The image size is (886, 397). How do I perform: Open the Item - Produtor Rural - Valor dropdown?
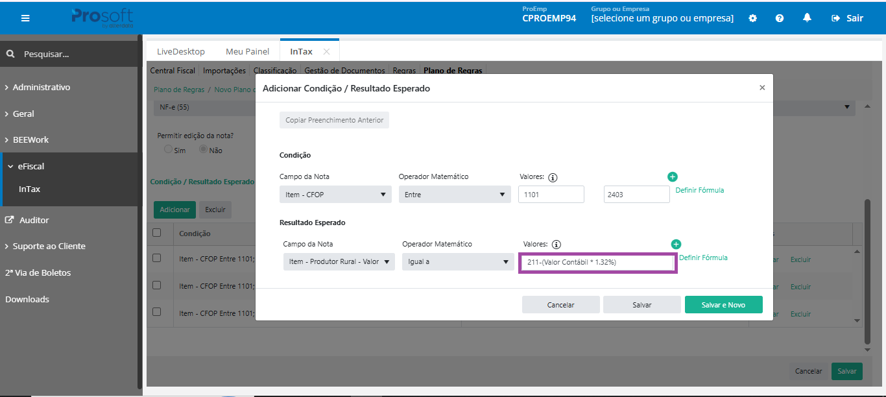point(339,261)
